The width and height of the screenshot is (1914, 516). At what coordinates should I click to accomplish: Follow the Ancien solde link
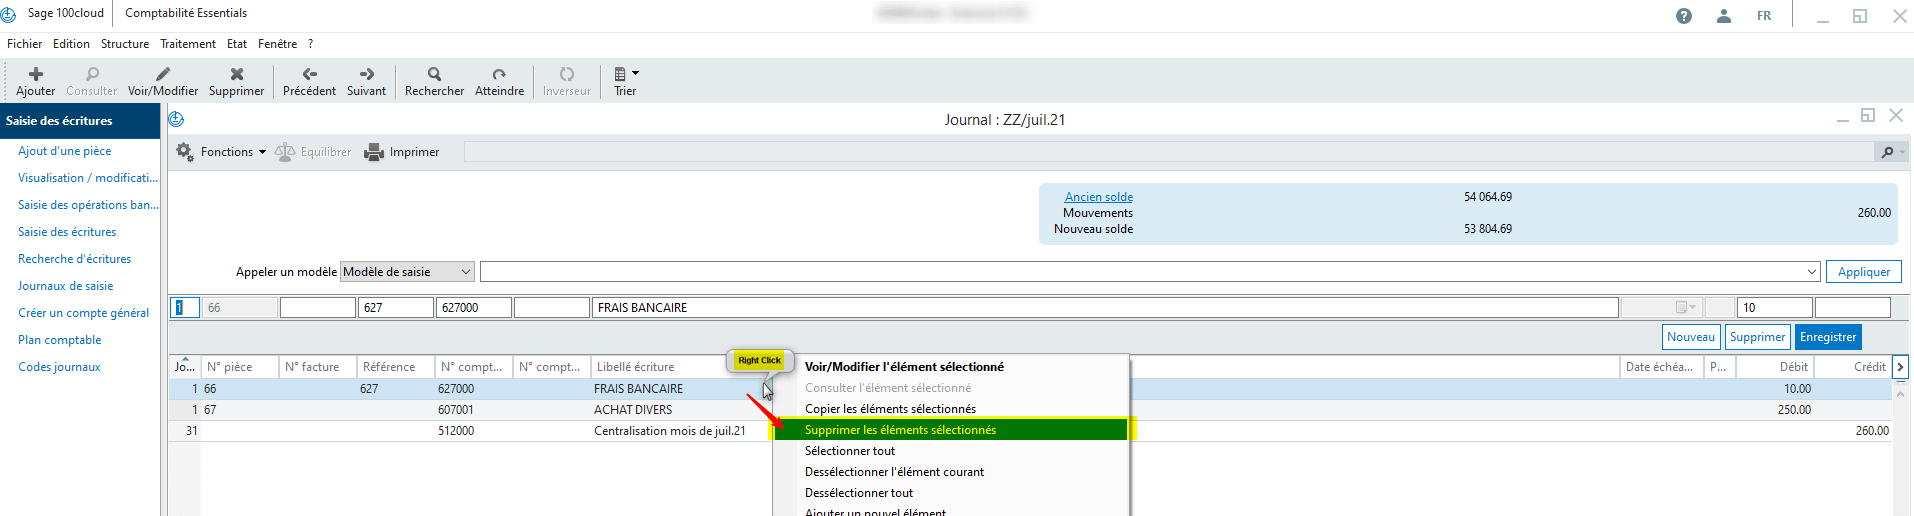tap(1098, 197)
